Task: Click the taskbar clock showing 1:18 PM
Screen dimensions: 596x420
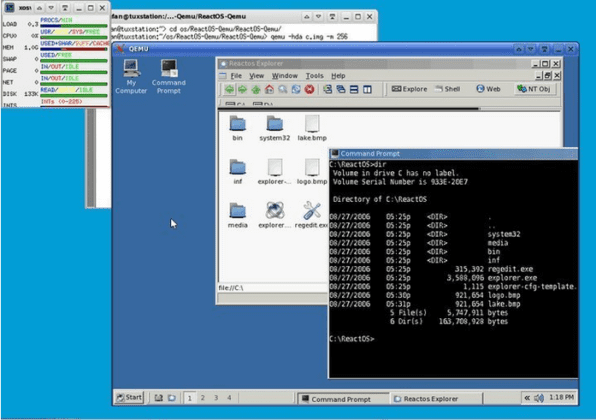Action: pyautogui.click(x=561, y=398)
